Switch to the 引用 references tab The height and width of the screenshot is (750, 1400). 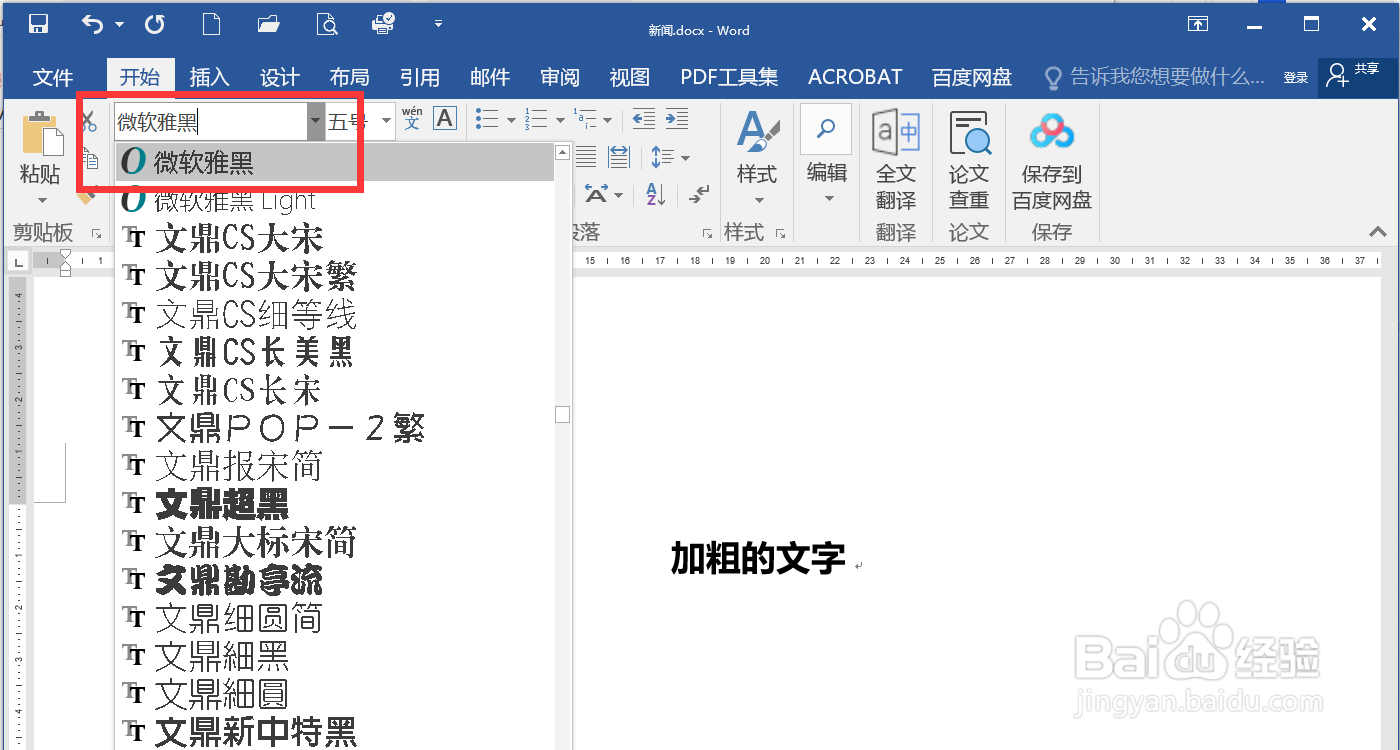click(x=419, y=77)
